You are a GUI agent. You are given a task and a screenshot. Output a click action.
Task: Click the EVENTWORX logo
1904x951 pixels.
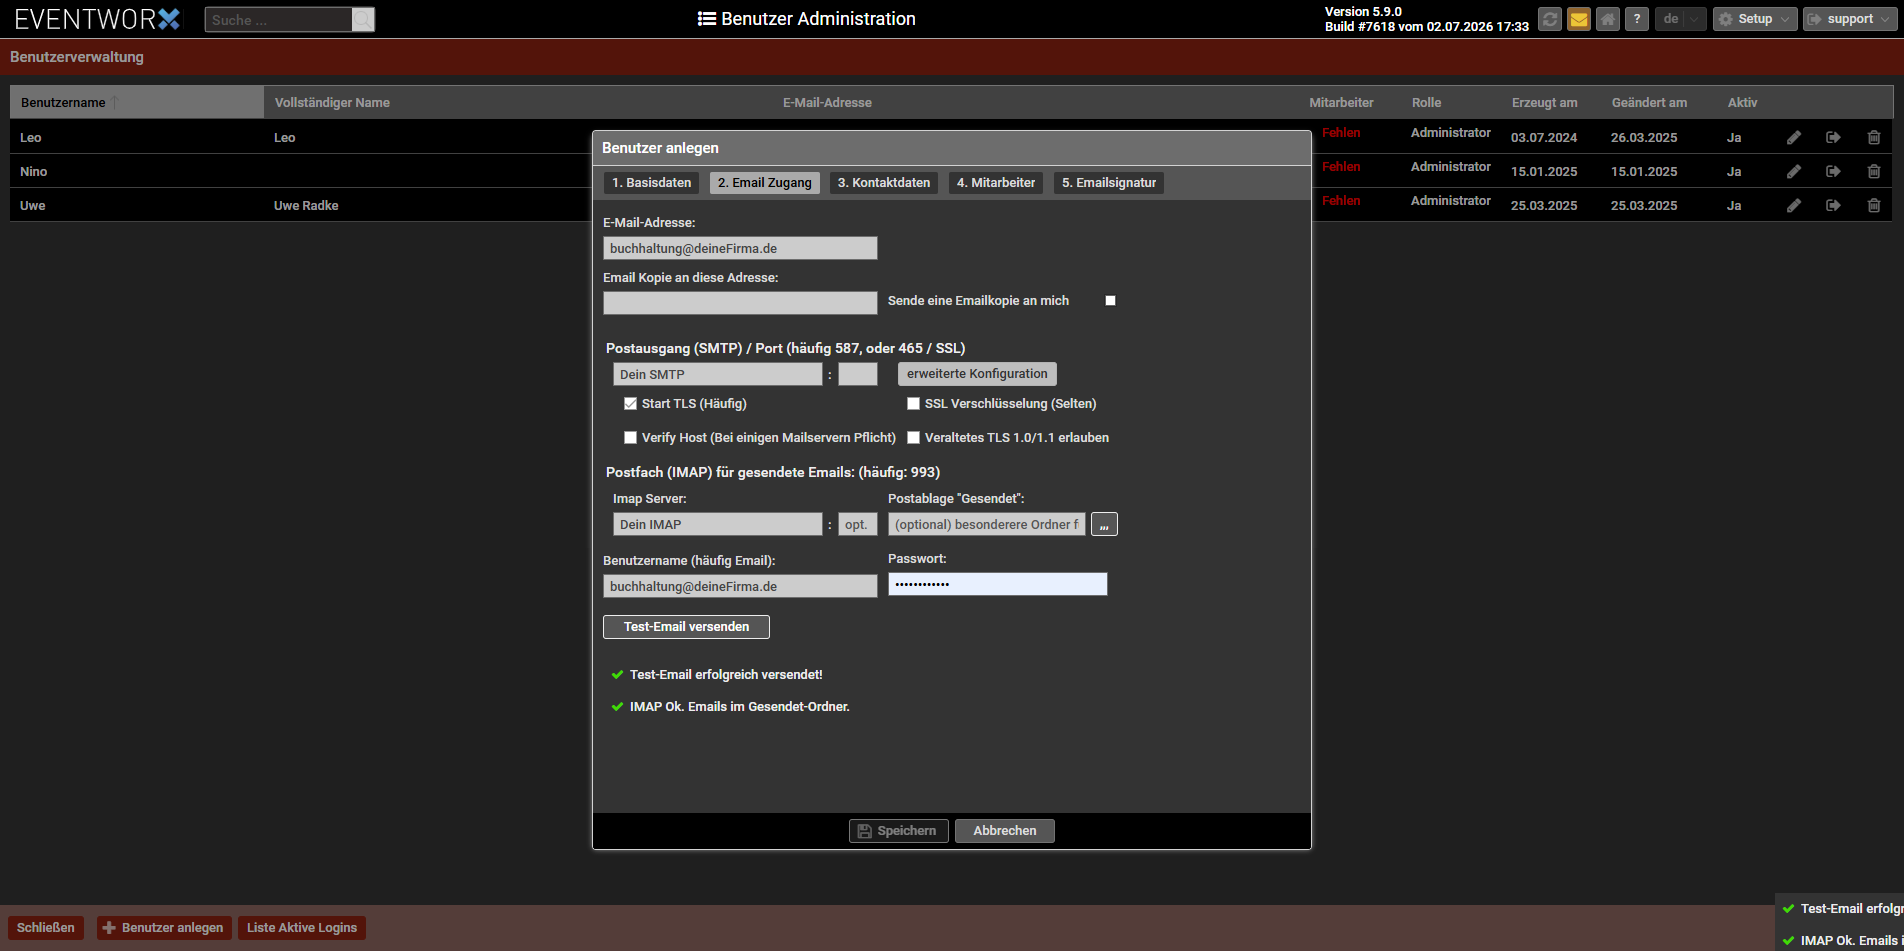(x=97, y=19)
